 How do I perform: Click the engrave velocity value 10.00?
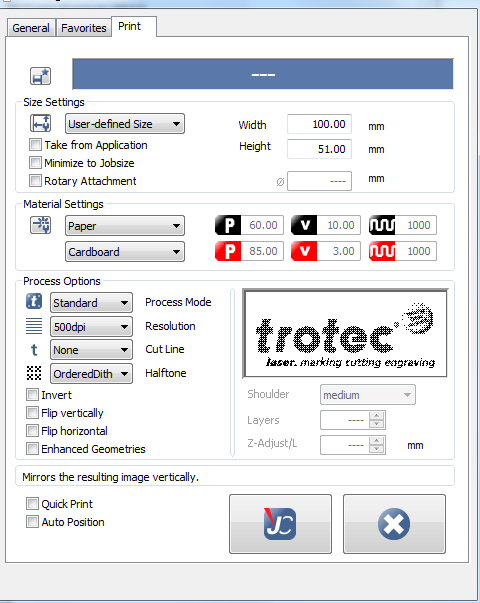339,225
